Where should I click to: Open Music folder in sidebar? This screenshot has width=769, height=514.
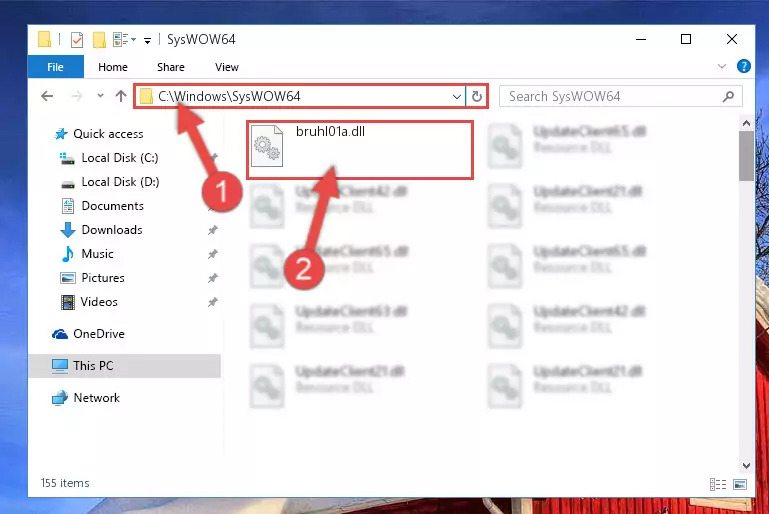pos(97,254)
